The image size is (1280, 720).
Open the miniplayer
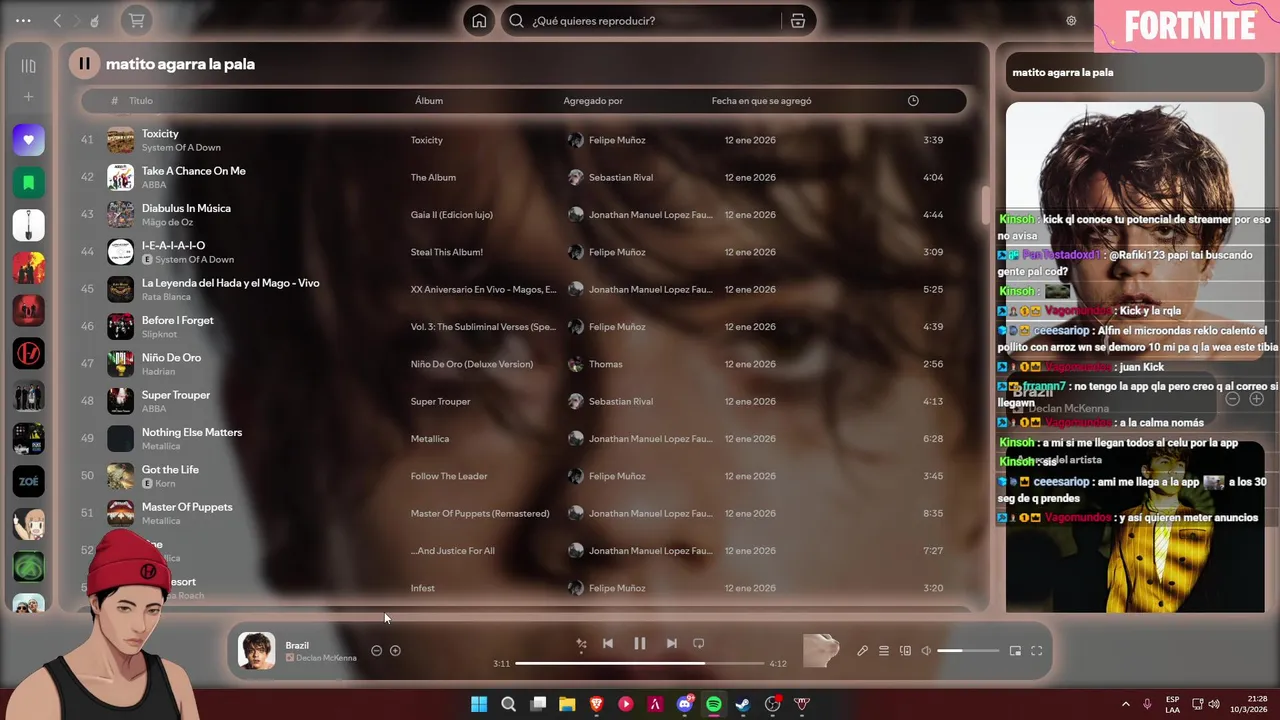[1015, 651]
